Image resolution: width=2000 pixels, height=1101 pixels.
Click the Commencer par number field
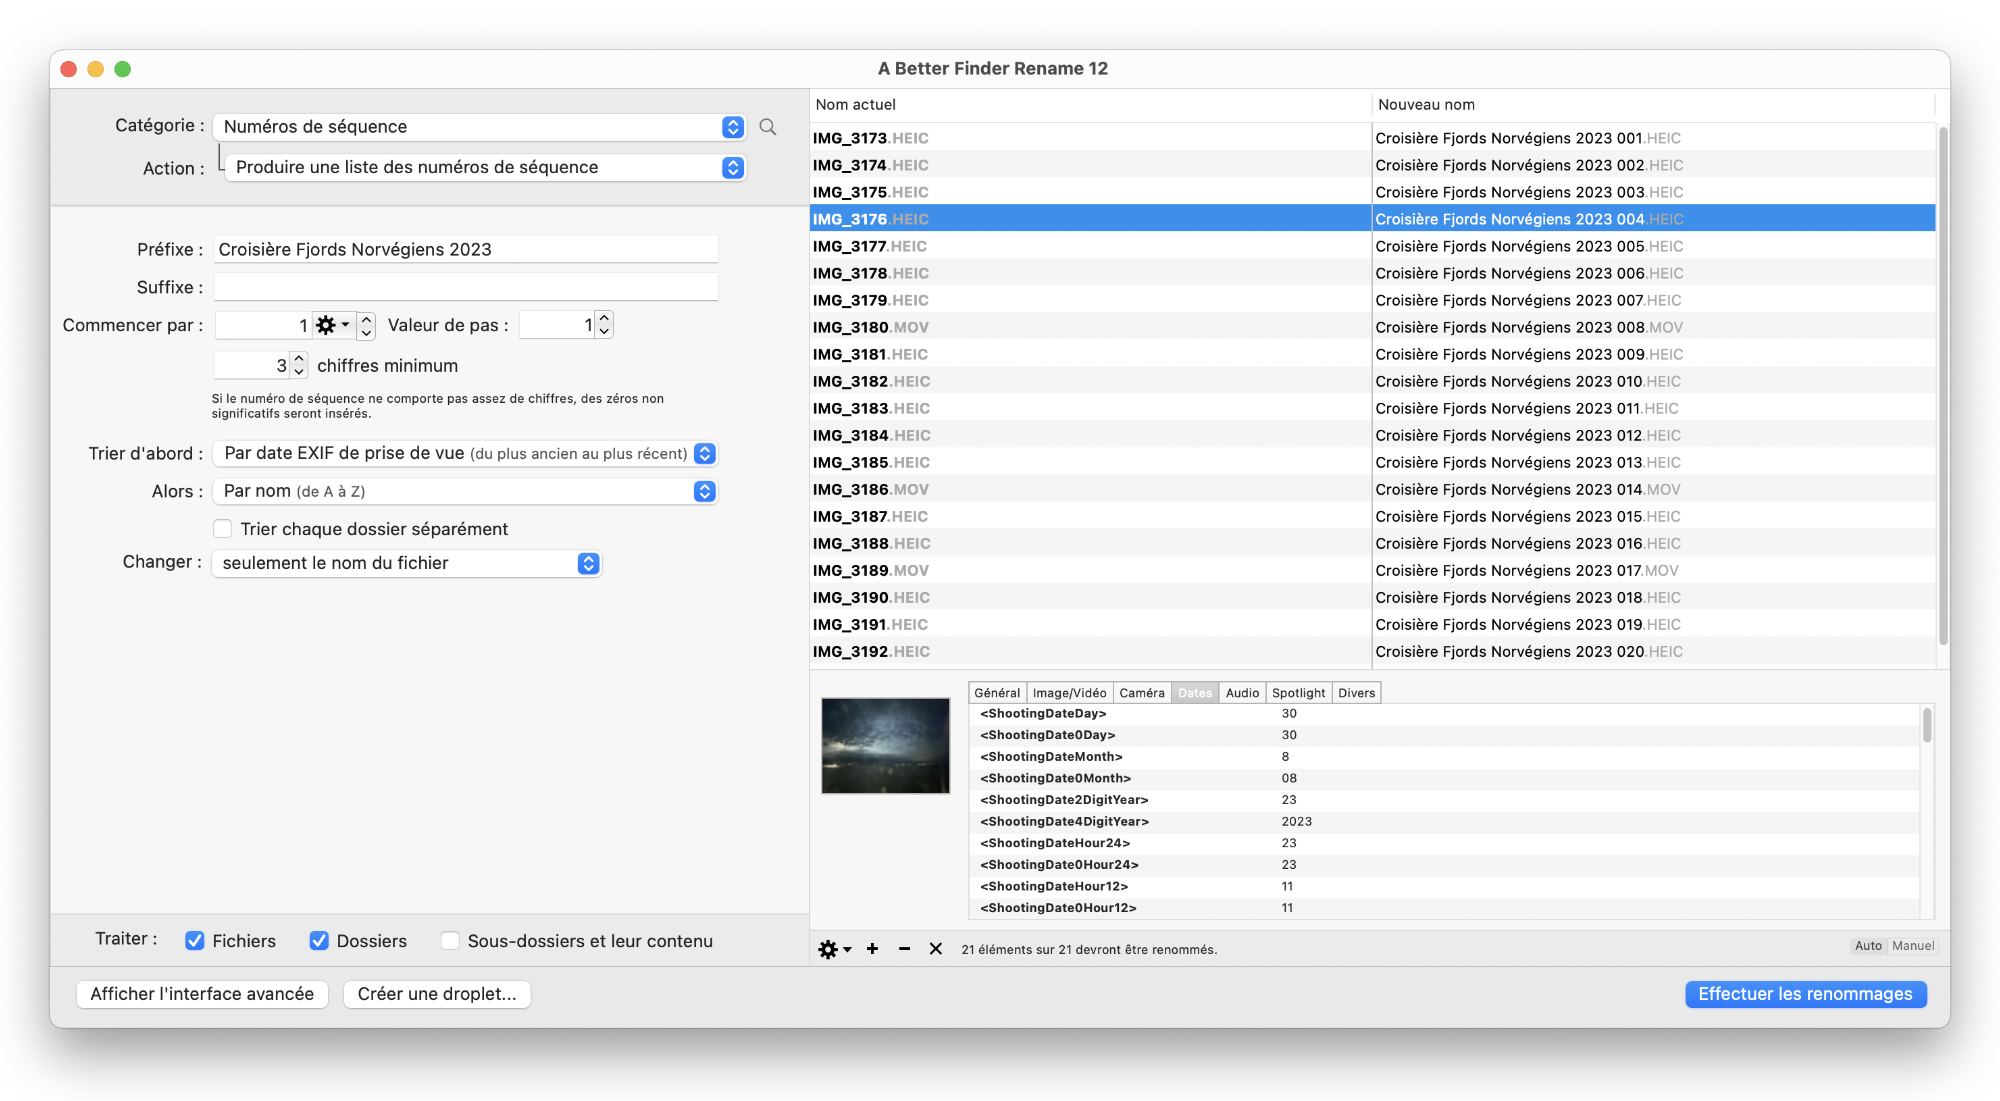click(x=263, y=325)
